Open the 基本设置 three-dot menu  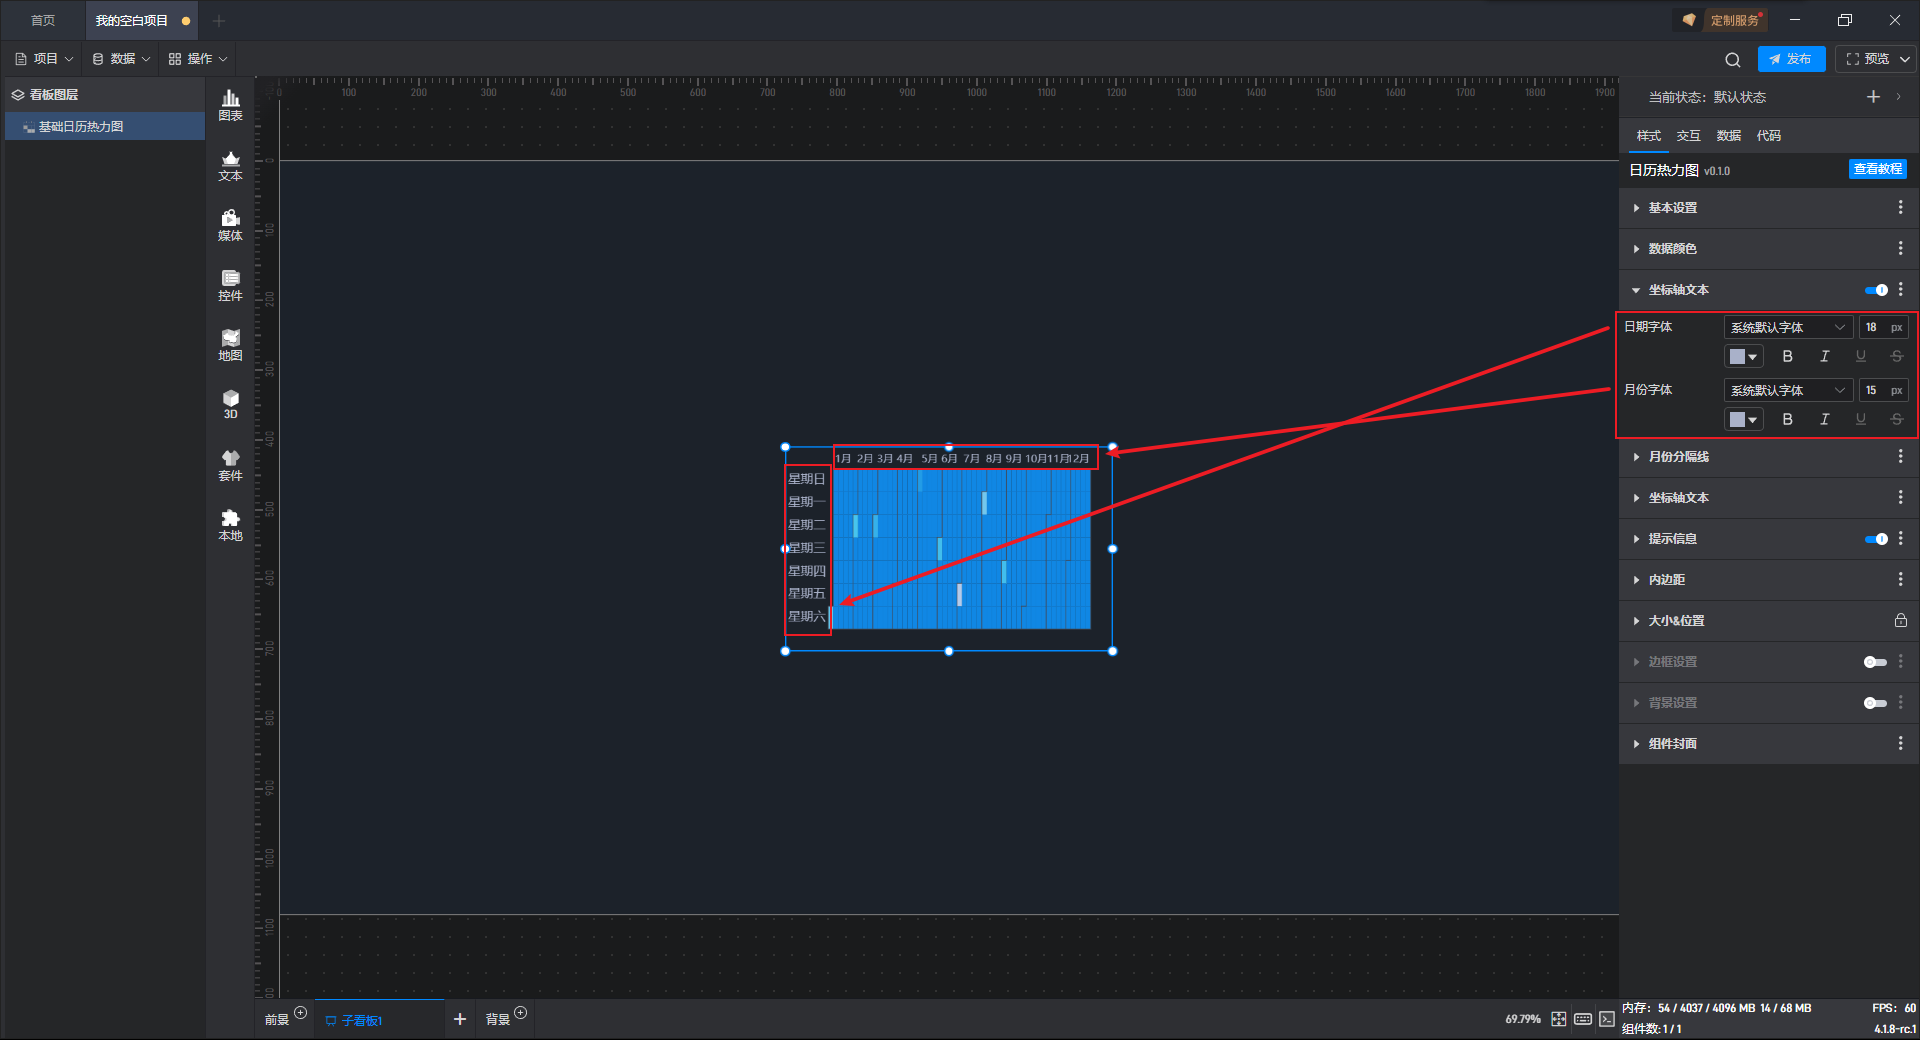(1900, 207)
